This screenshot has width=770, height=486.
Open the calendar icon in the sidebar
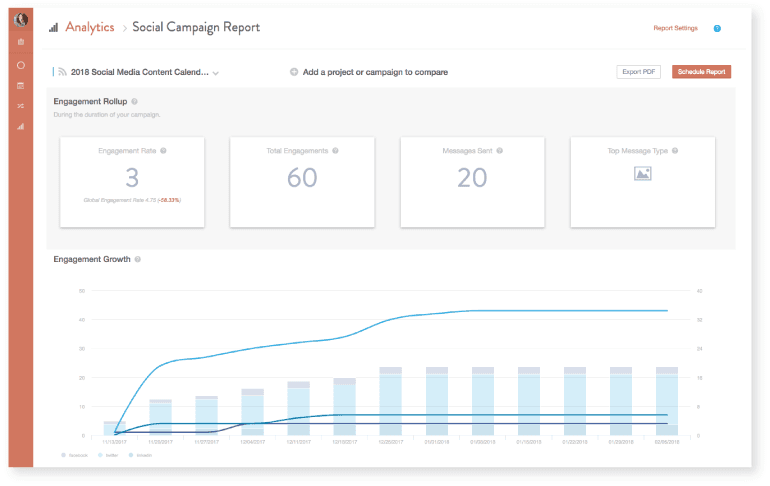point(21,85)
